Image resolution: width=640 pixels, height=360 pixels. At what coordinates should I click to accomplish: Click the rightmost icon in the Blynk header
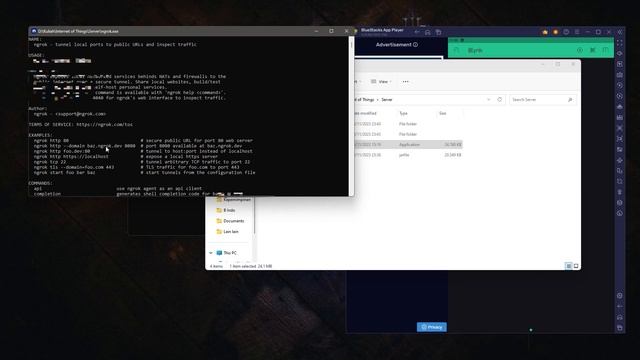[605, 50]
